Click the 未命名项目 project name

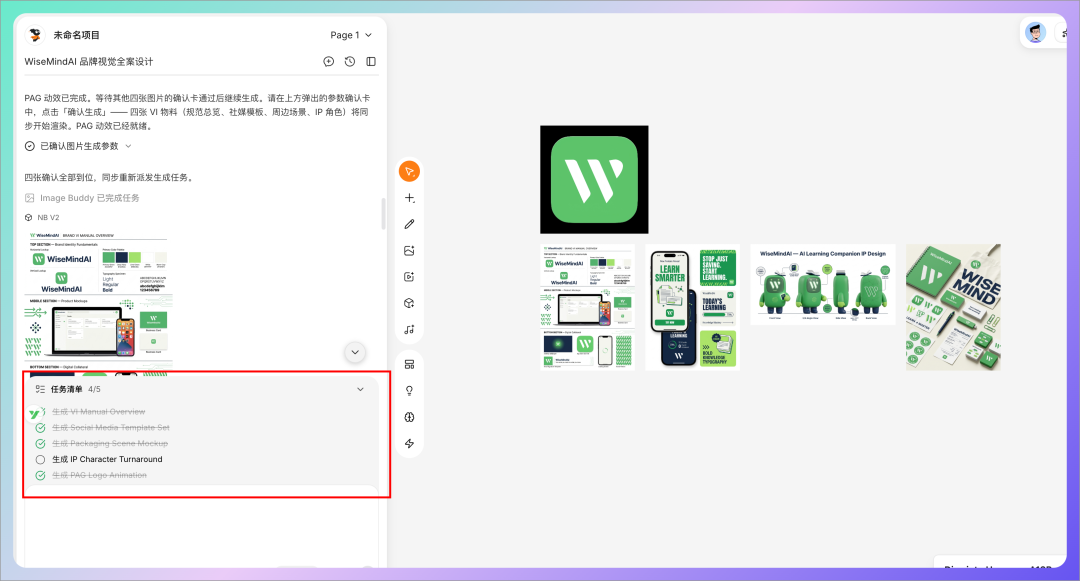click(76, 34)
